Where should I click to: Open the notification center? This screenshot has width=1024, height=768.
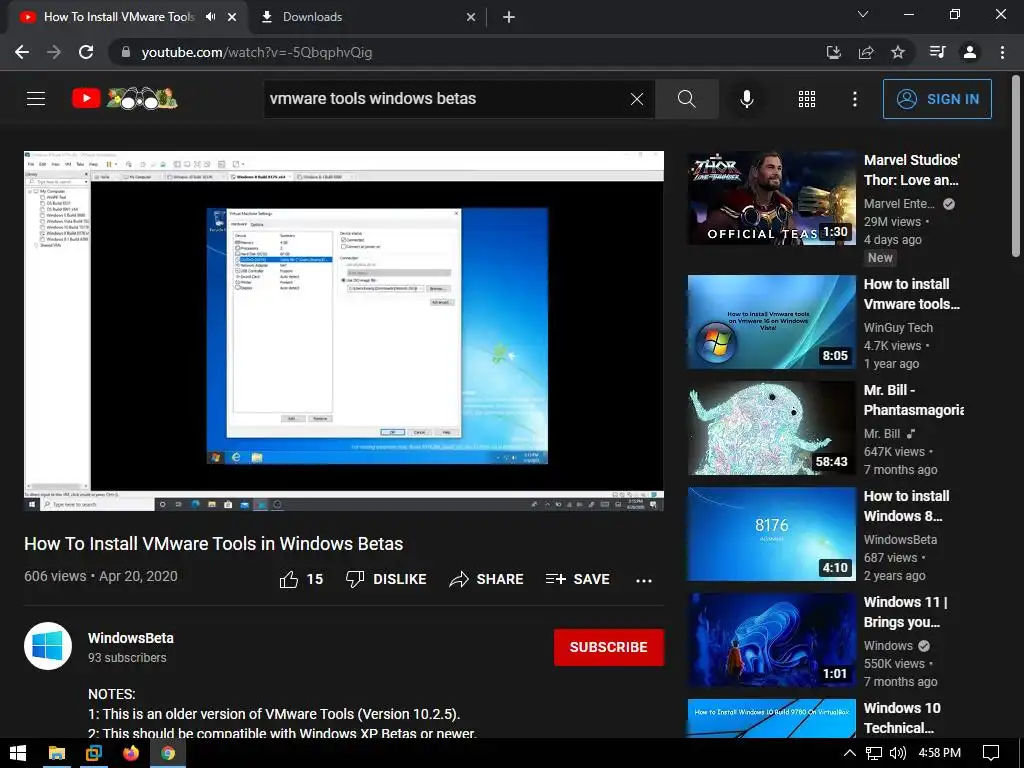(991, 753)
